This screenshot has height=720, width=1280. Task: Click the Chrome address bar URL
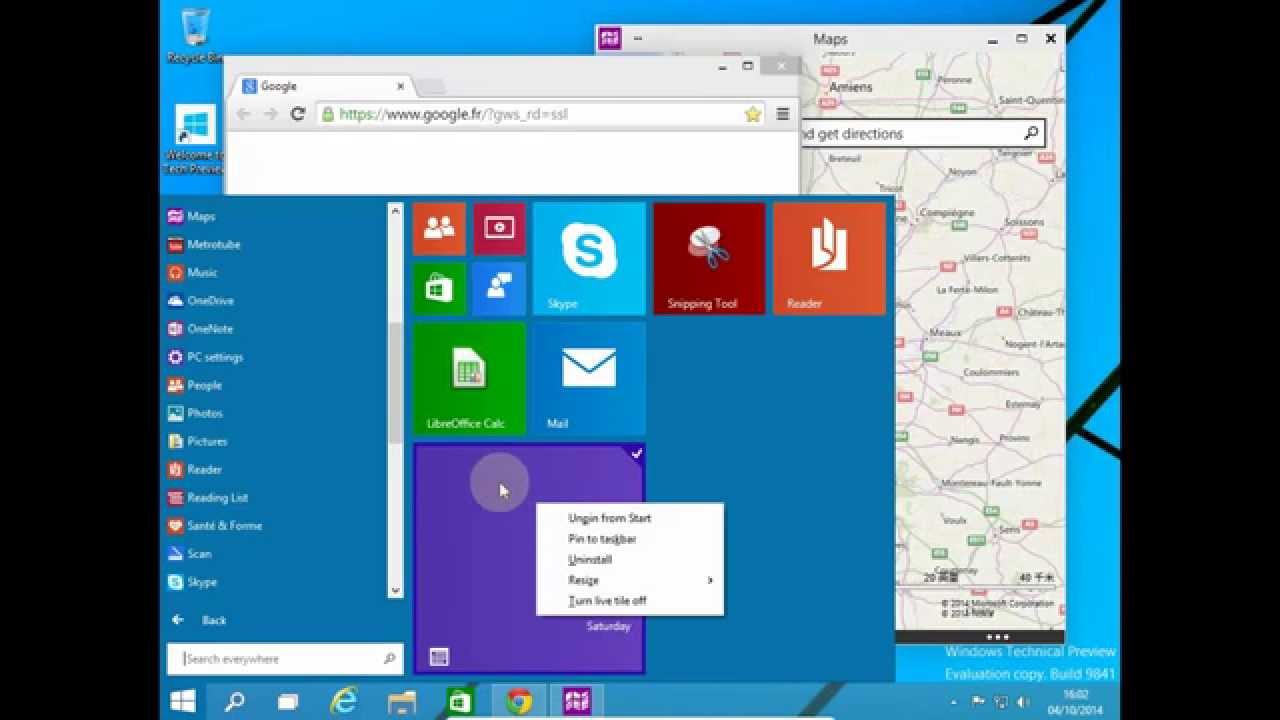tap(453, 114)
